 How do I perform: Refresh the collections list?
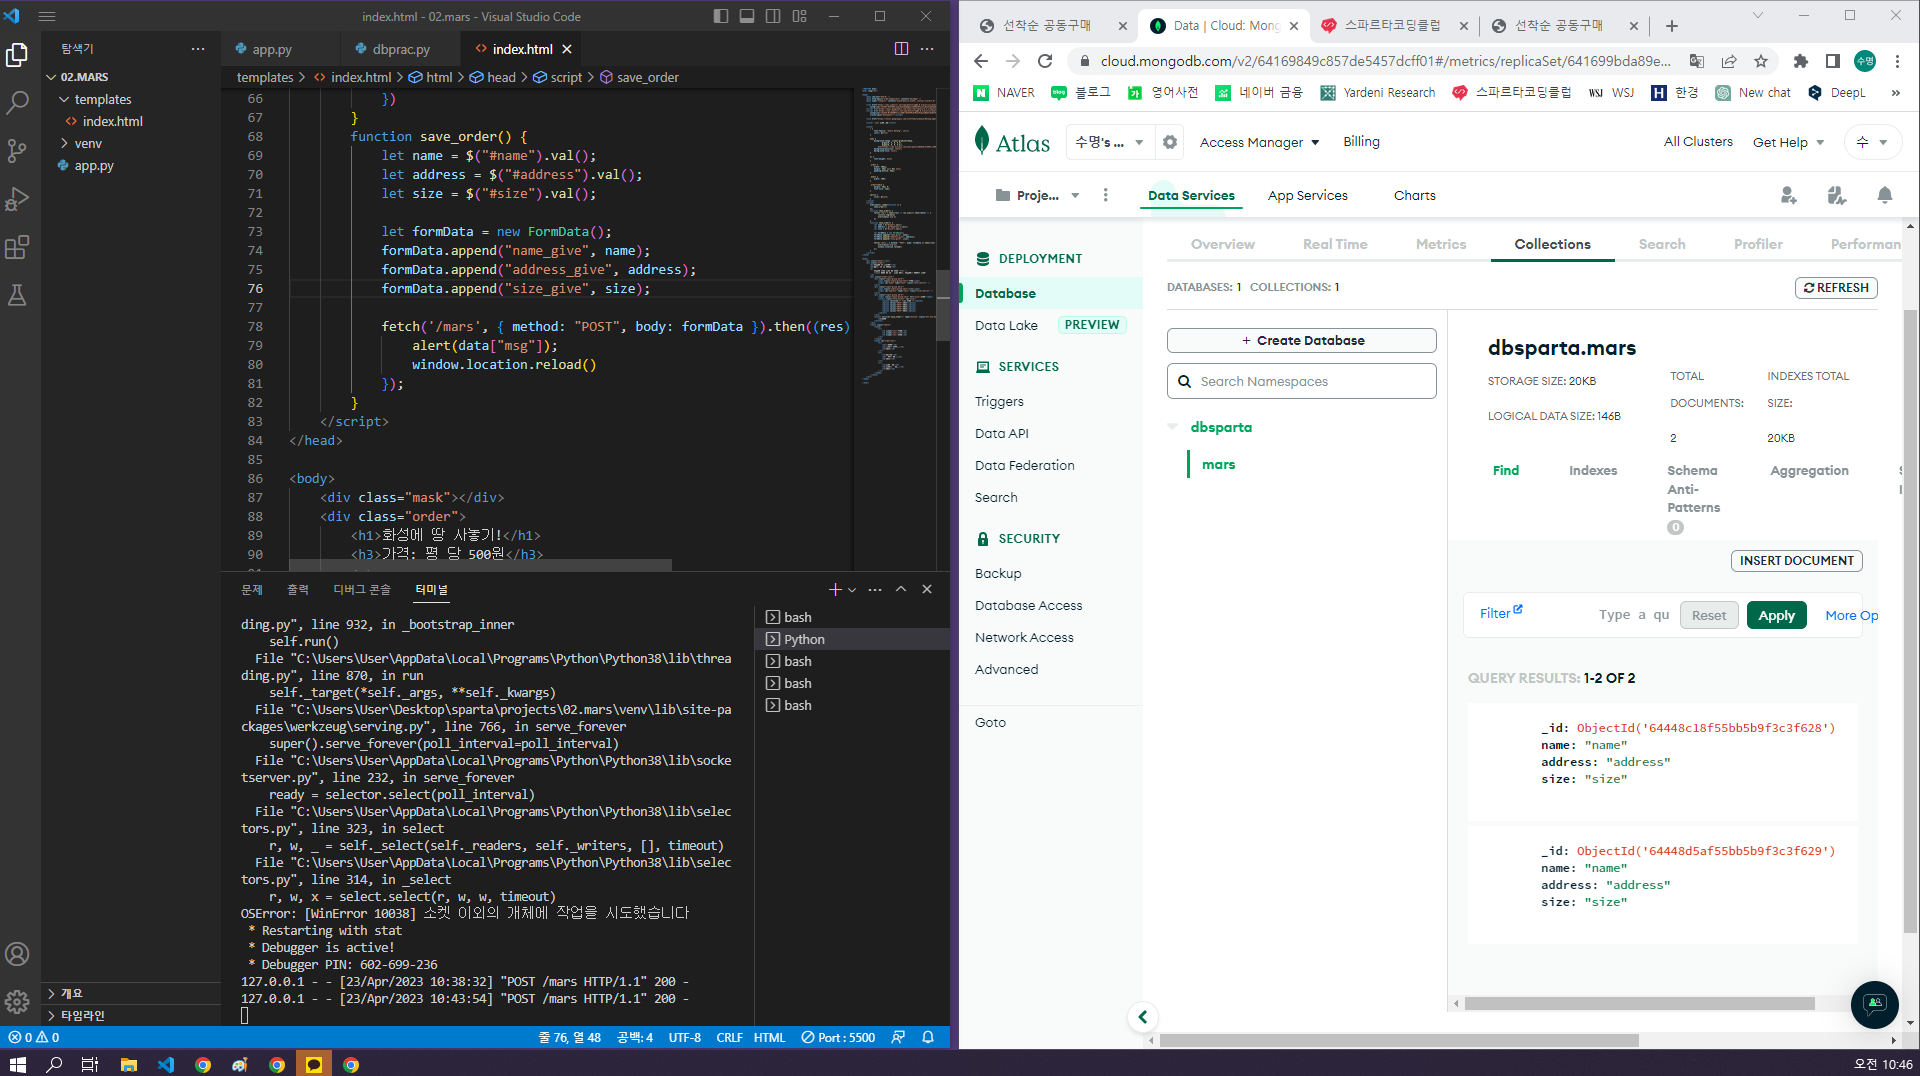point(1837,288)
